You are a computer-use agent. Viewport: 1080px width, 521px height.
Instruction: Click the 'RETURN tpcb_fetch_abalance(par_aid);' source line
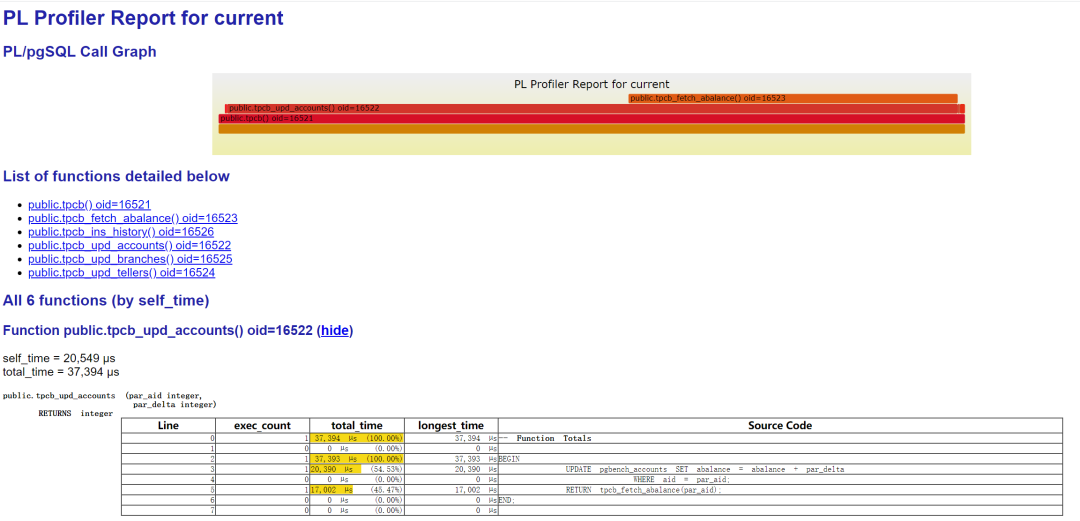tap(644, 490)
